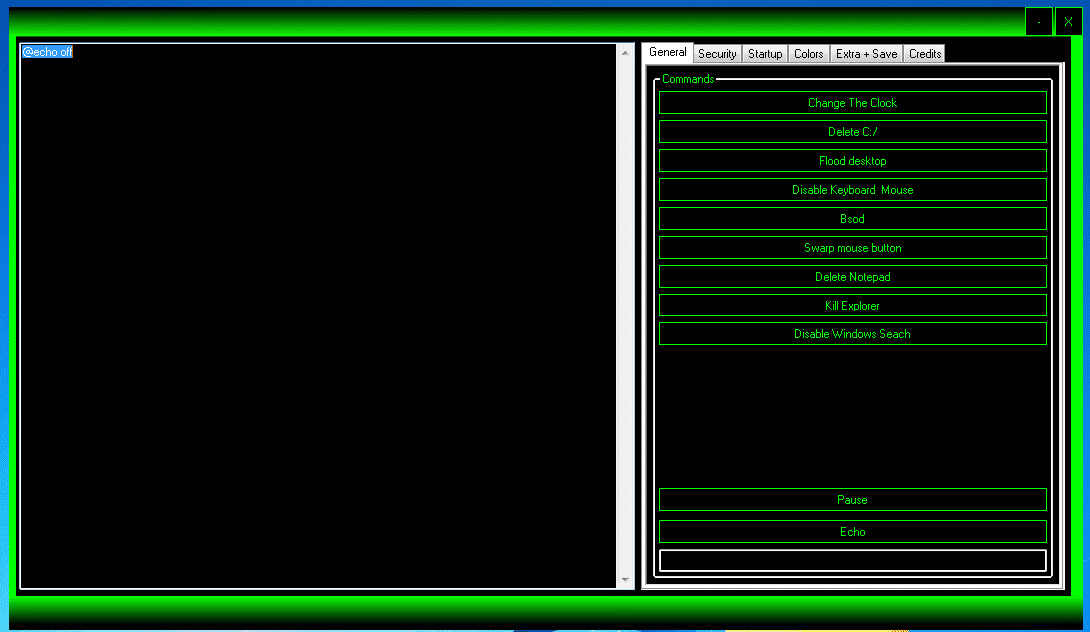The height and width of the screenshot is (632, 1090).
Task: Click the Flood desktop command
Action: (852, 160)
